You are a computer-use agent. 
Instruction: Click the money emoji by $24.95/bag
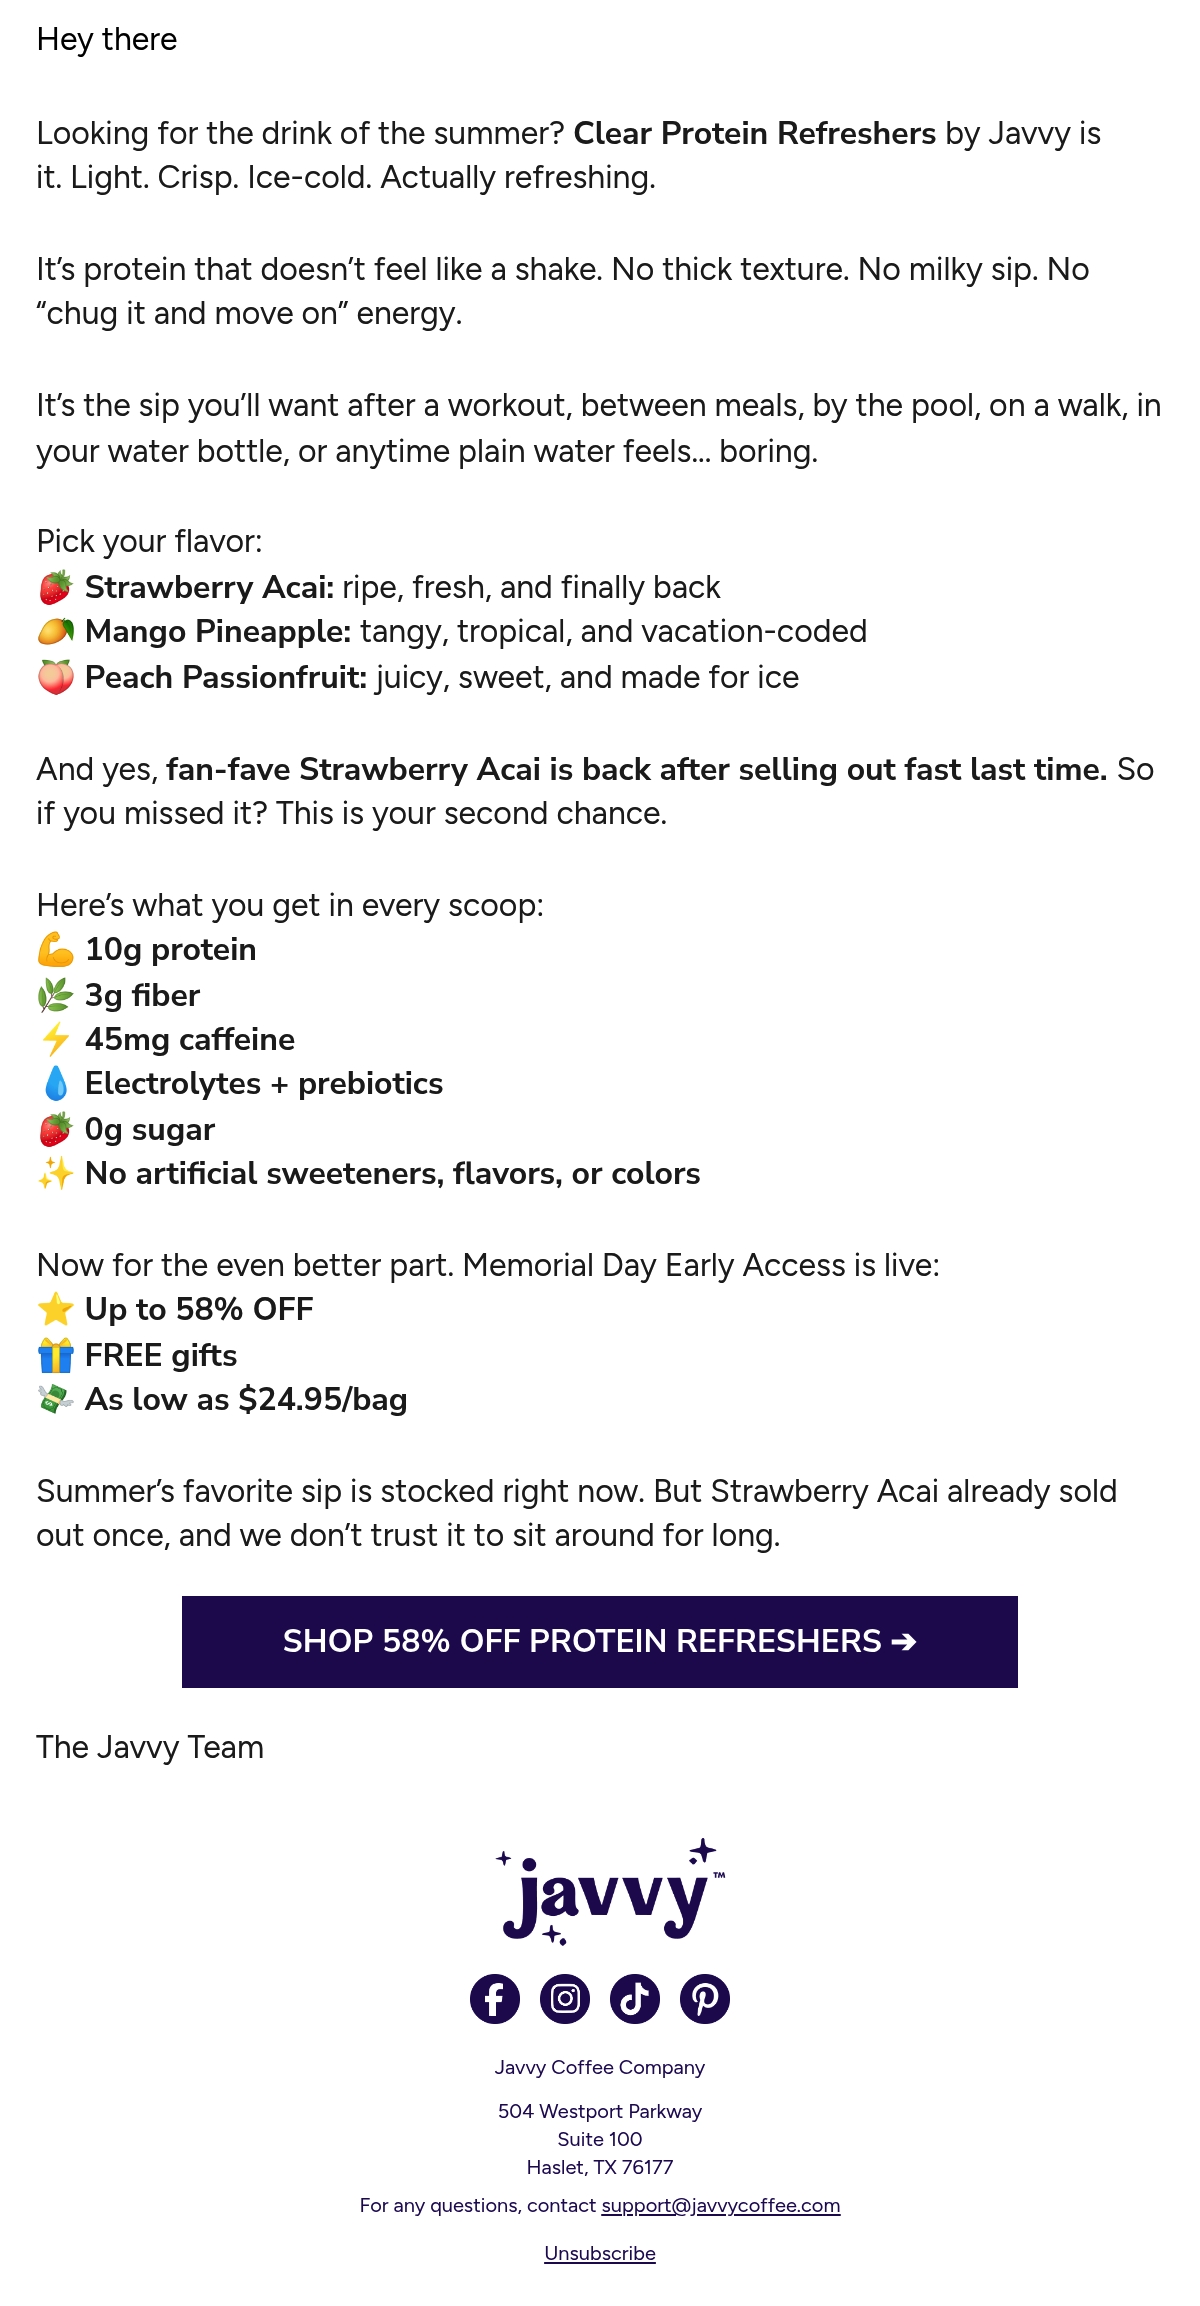56,1399
